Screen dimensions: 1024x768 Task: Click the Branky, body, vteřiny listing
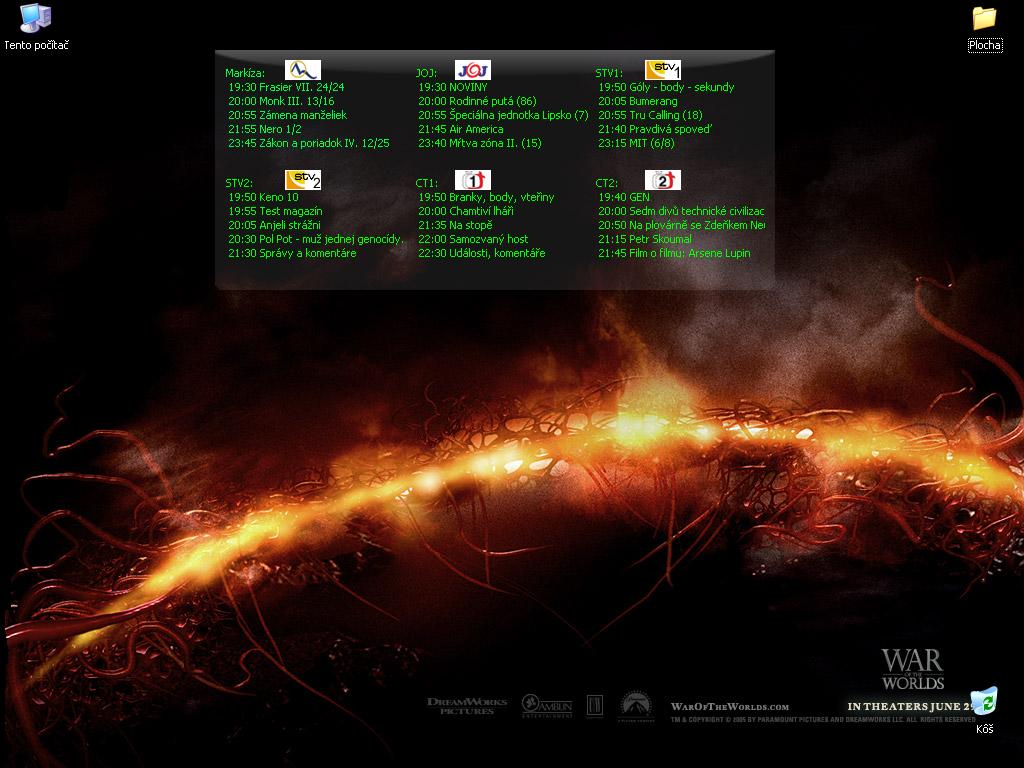486,197
